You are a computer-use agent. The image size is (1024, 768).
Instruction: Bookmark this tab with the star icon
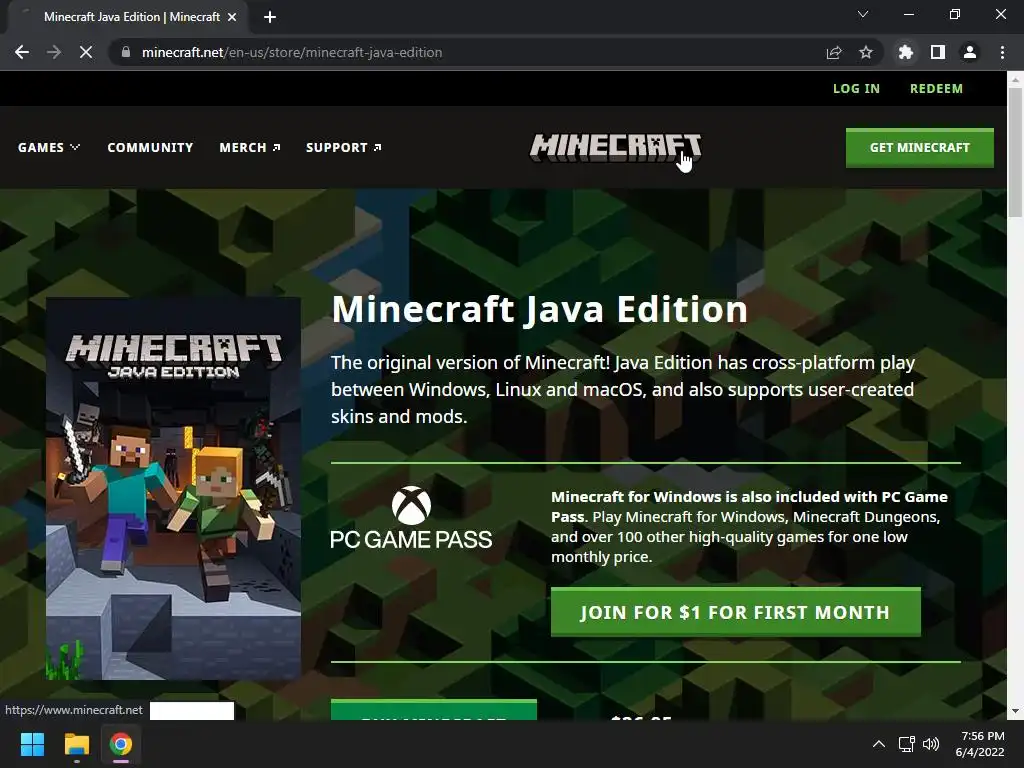pos(866,52)
